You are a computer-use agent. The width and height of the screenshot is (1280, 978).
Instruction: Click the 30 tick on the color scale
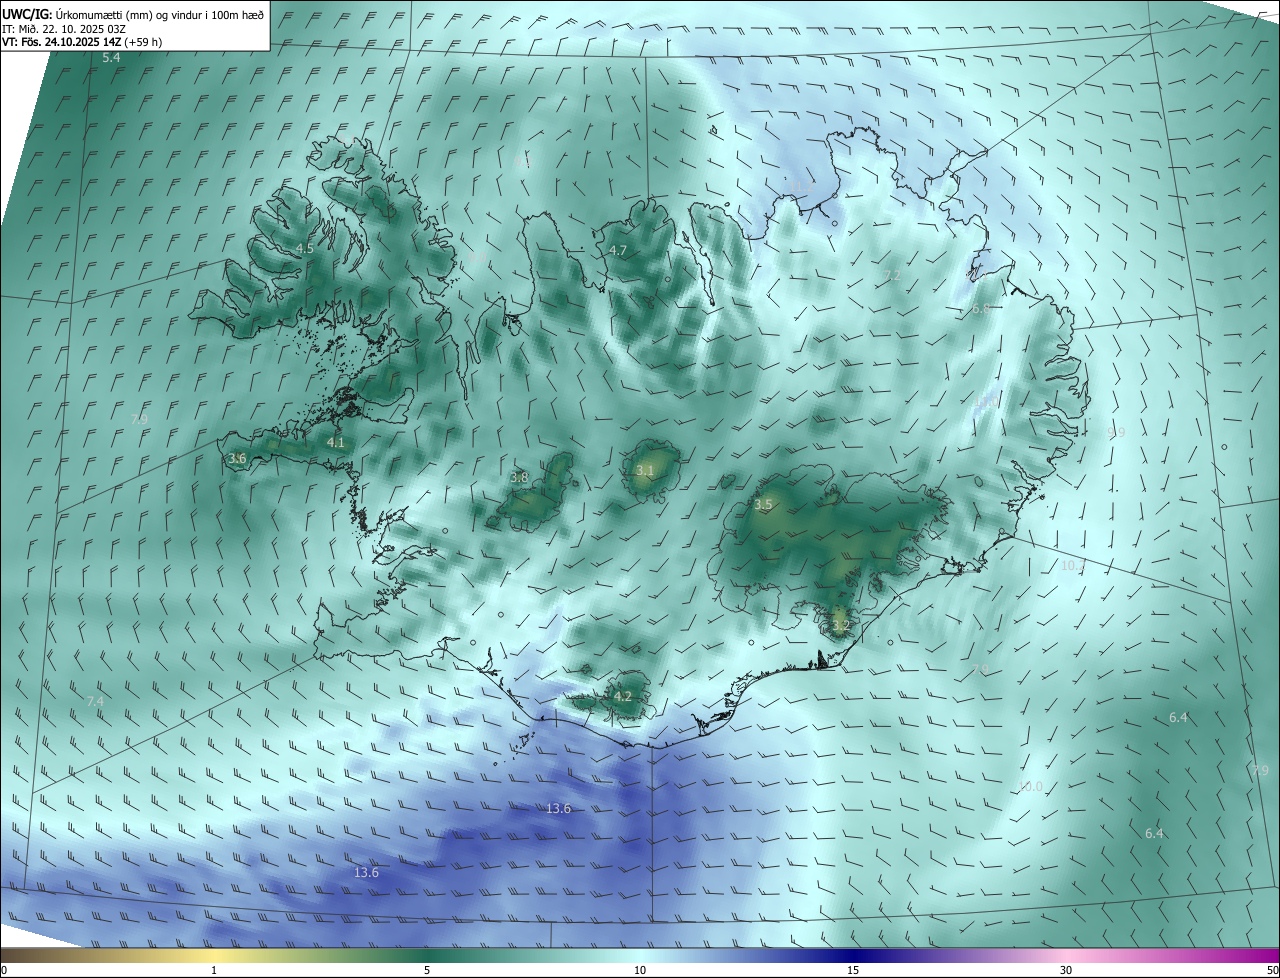[x=1066, y=970]
